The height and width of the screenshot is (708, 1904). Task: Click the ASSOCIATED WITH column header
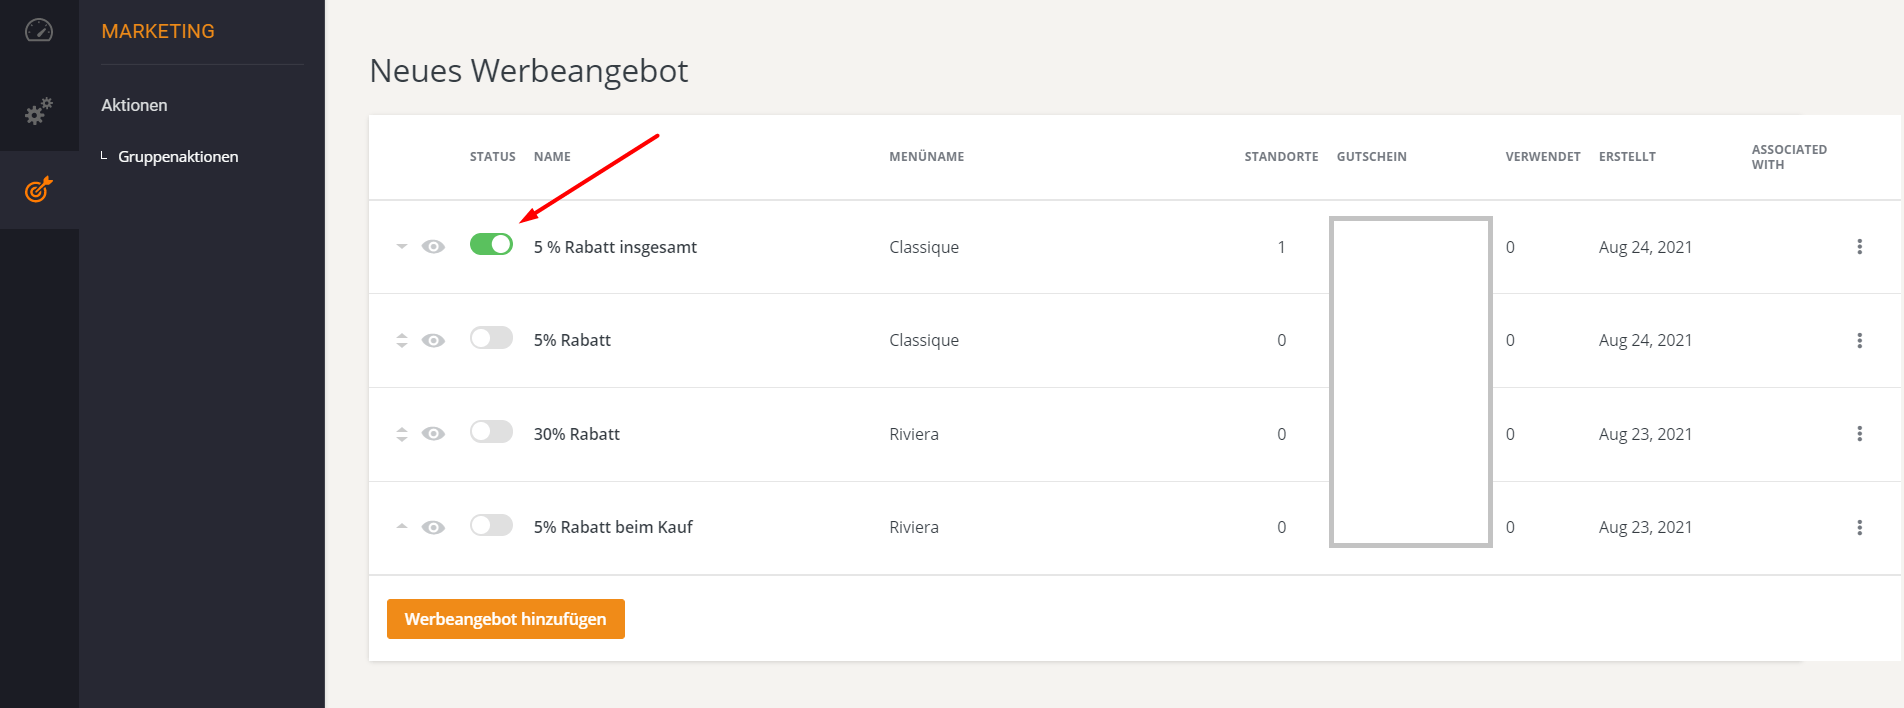[1789, 157]
